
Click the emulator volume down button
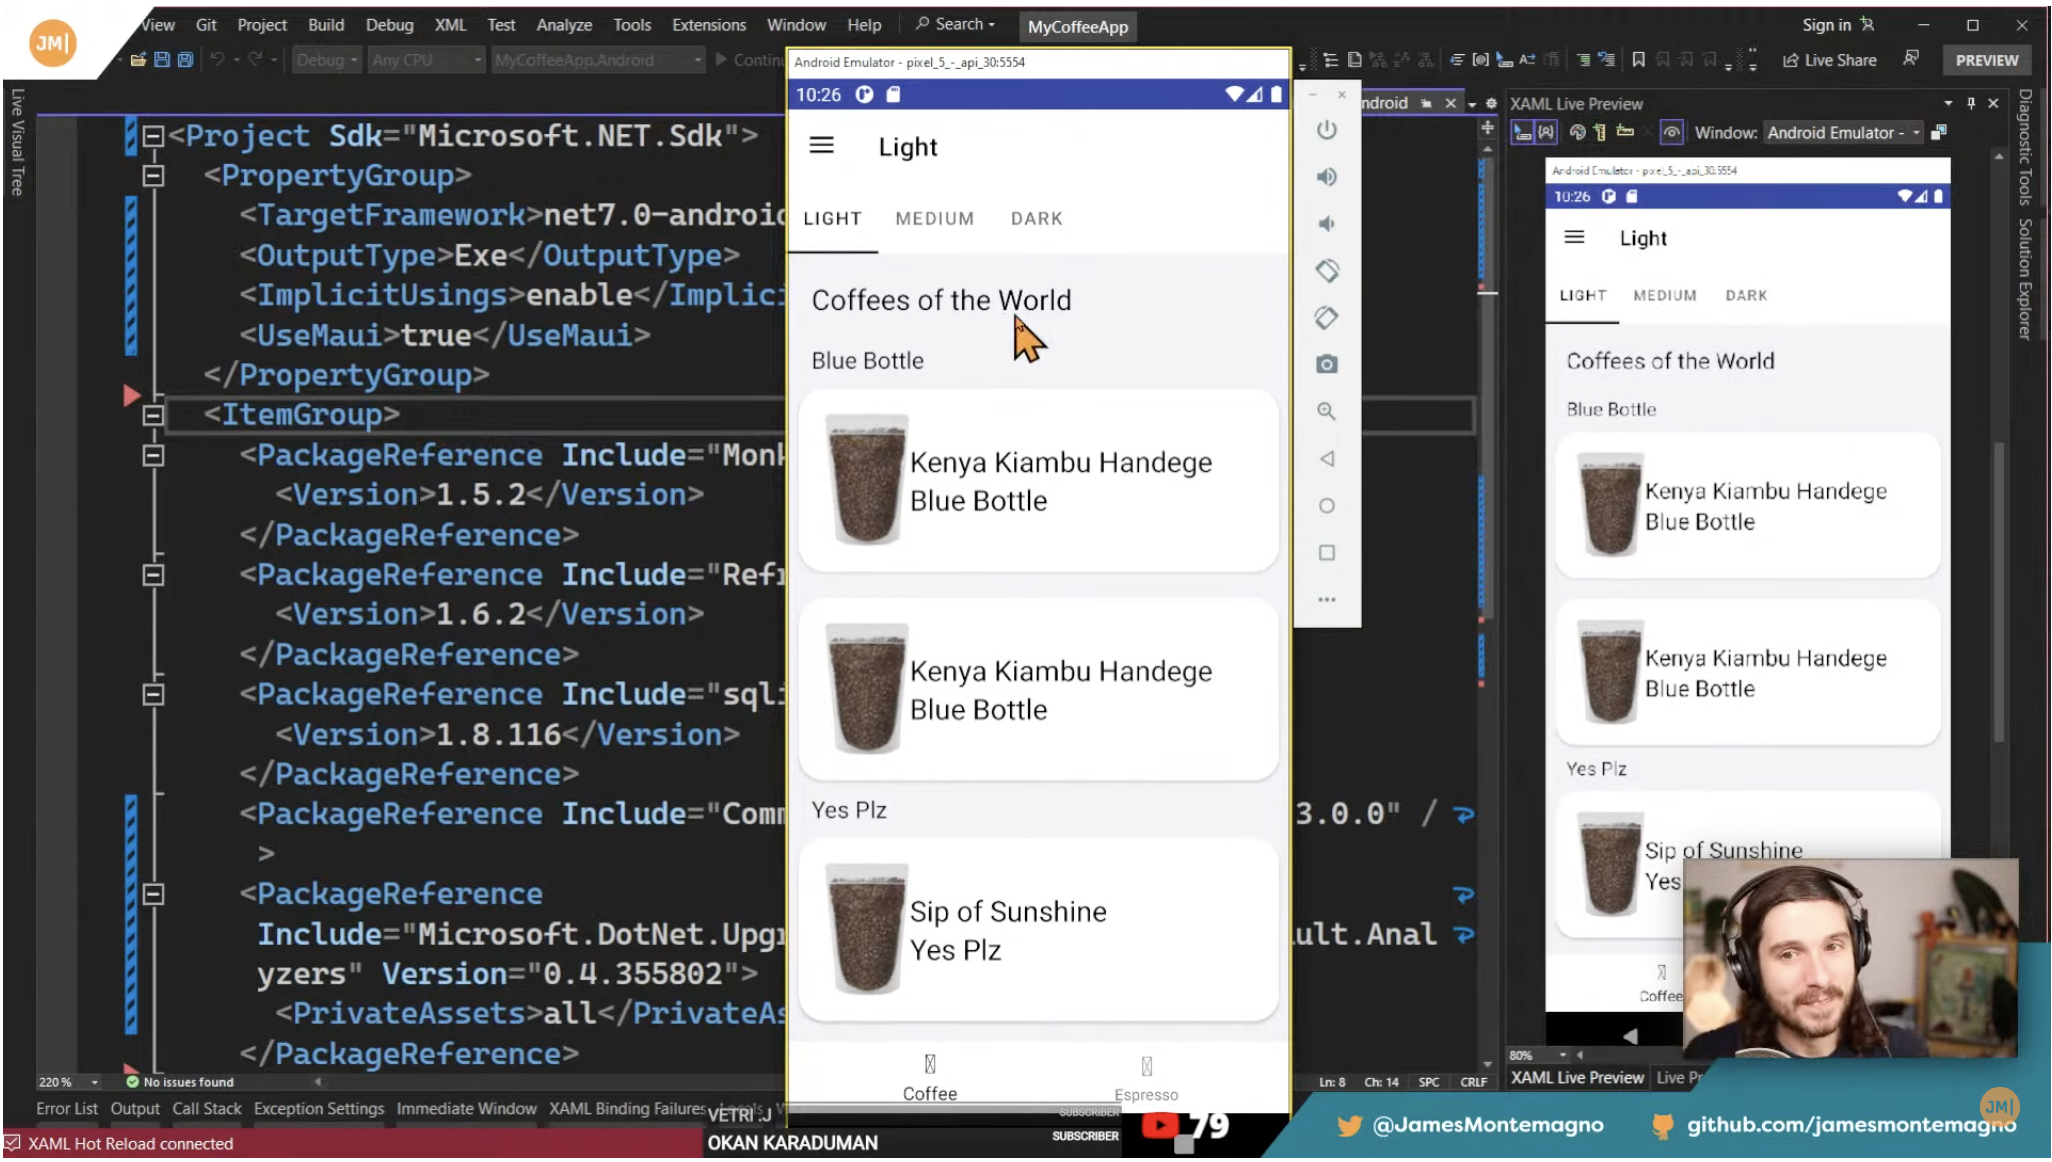pos(1326,224)
